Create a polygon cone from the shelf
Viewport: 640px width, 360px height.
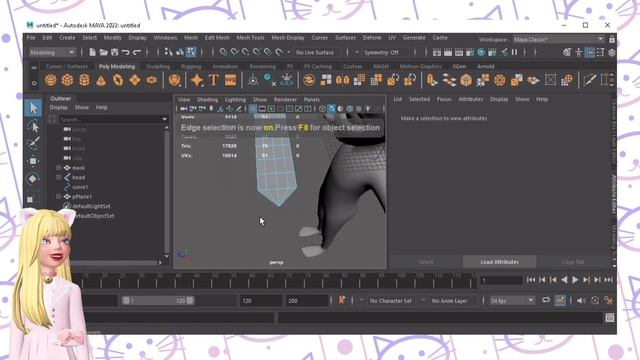click(x=101, y=80)
